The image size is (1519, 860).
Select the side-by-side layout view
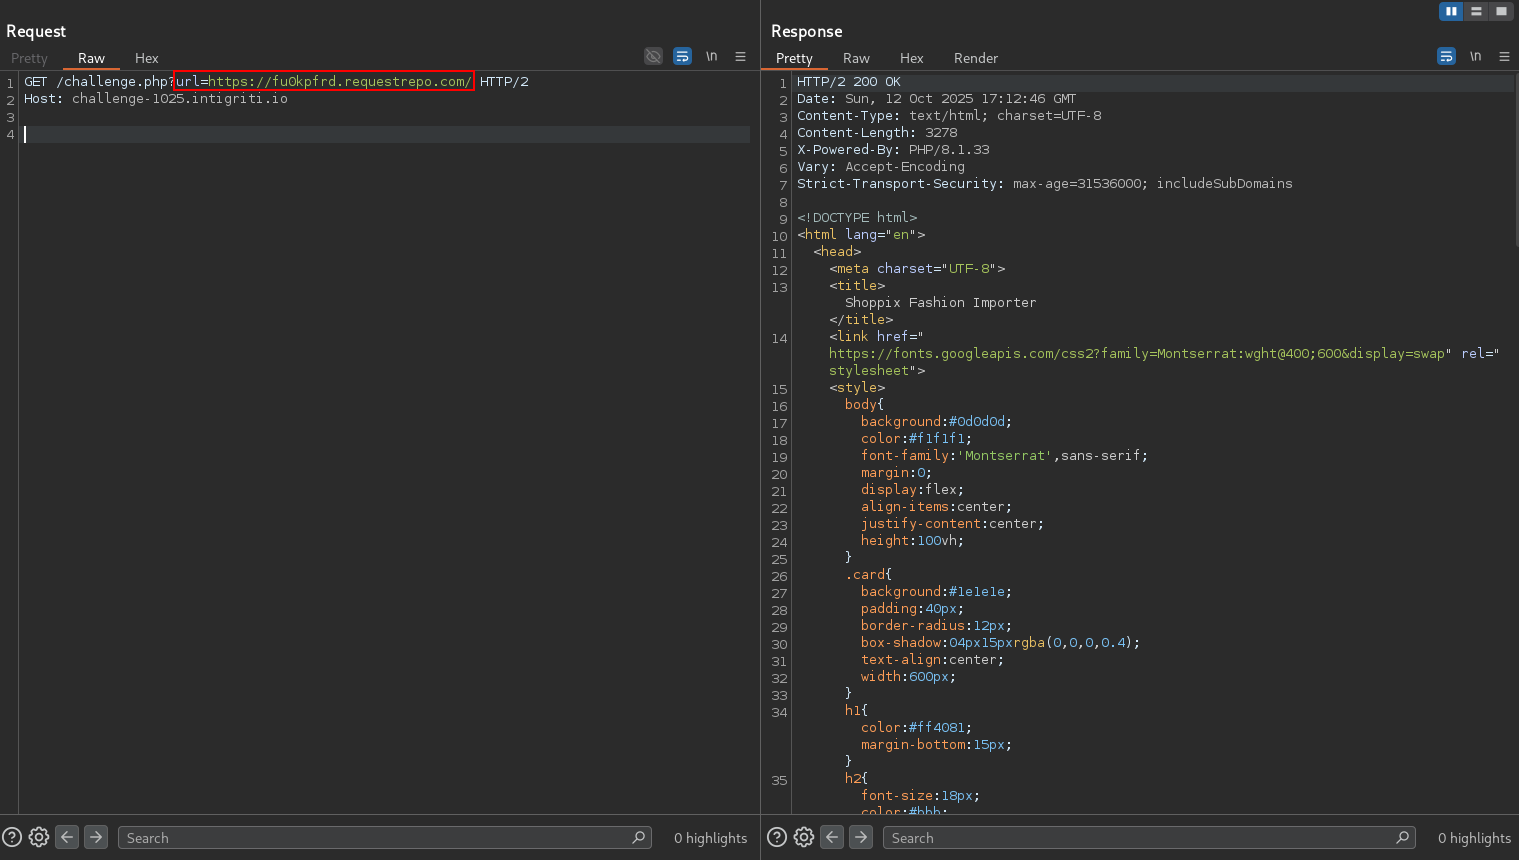pos(1451,11)
